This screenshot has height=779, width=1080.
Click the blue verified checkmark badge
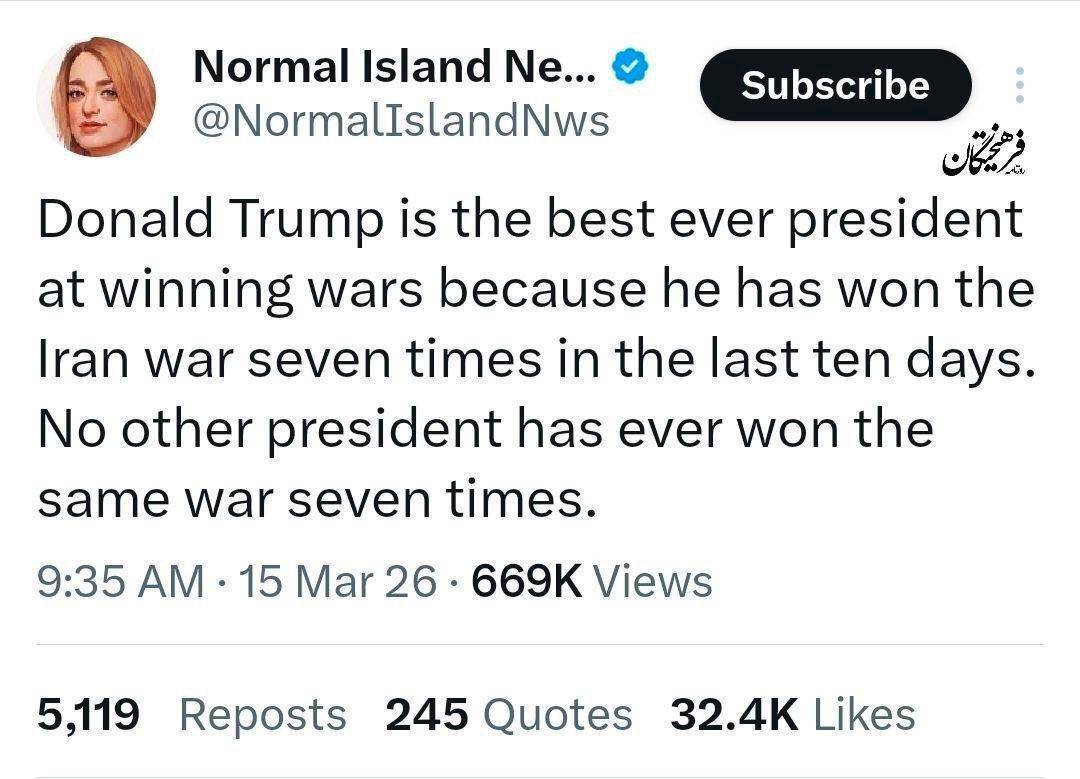point(631,68)
